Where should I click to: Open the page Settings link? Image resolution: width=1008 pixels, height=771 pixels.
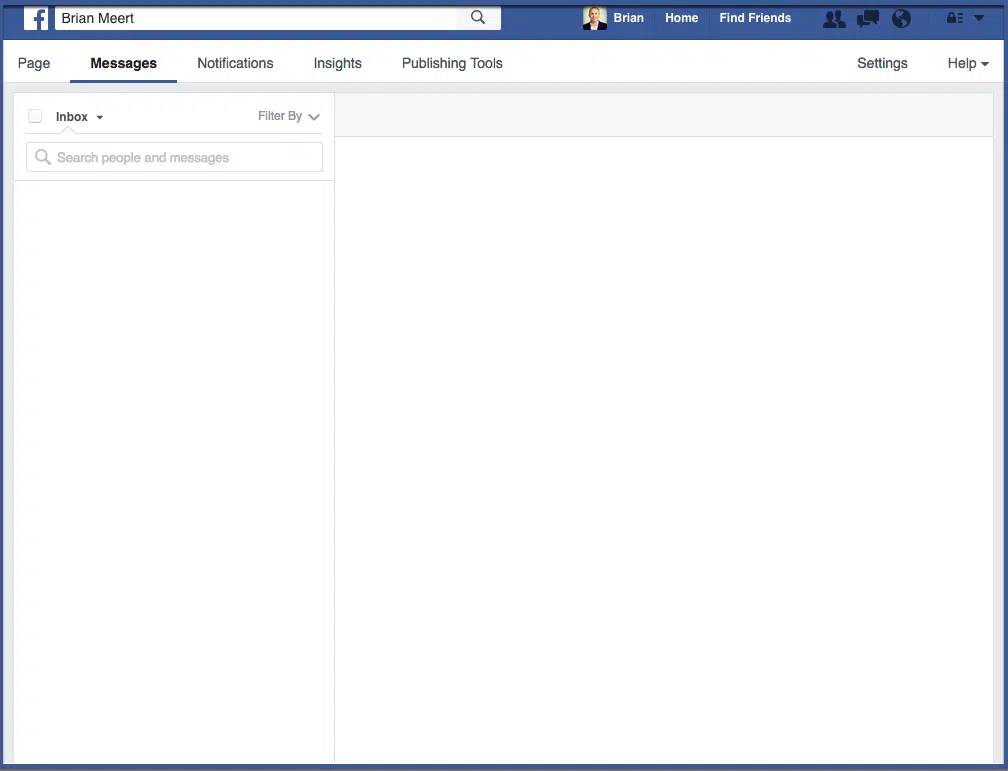(x=881, y=63)
